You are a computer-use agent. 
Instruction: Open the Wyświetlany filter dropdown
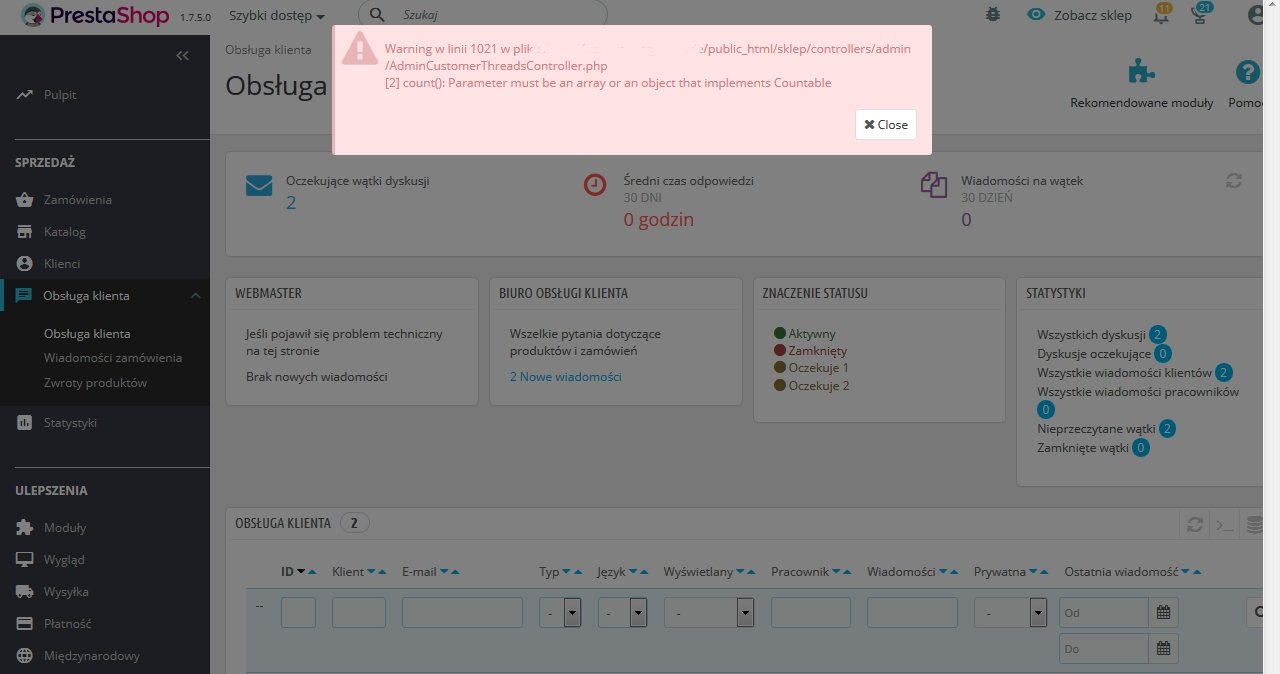pos(709,612)
